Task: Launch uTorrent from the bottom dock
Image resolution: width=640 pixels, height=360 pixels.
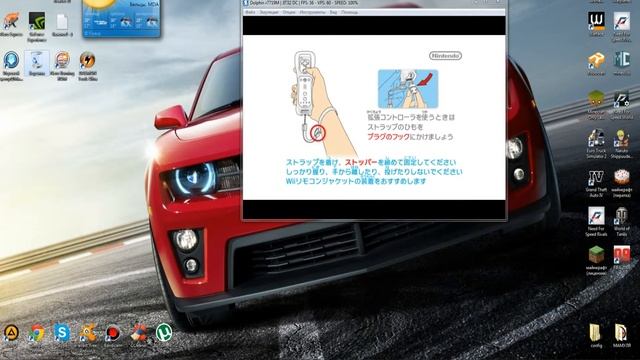Action: pos(164,332)
